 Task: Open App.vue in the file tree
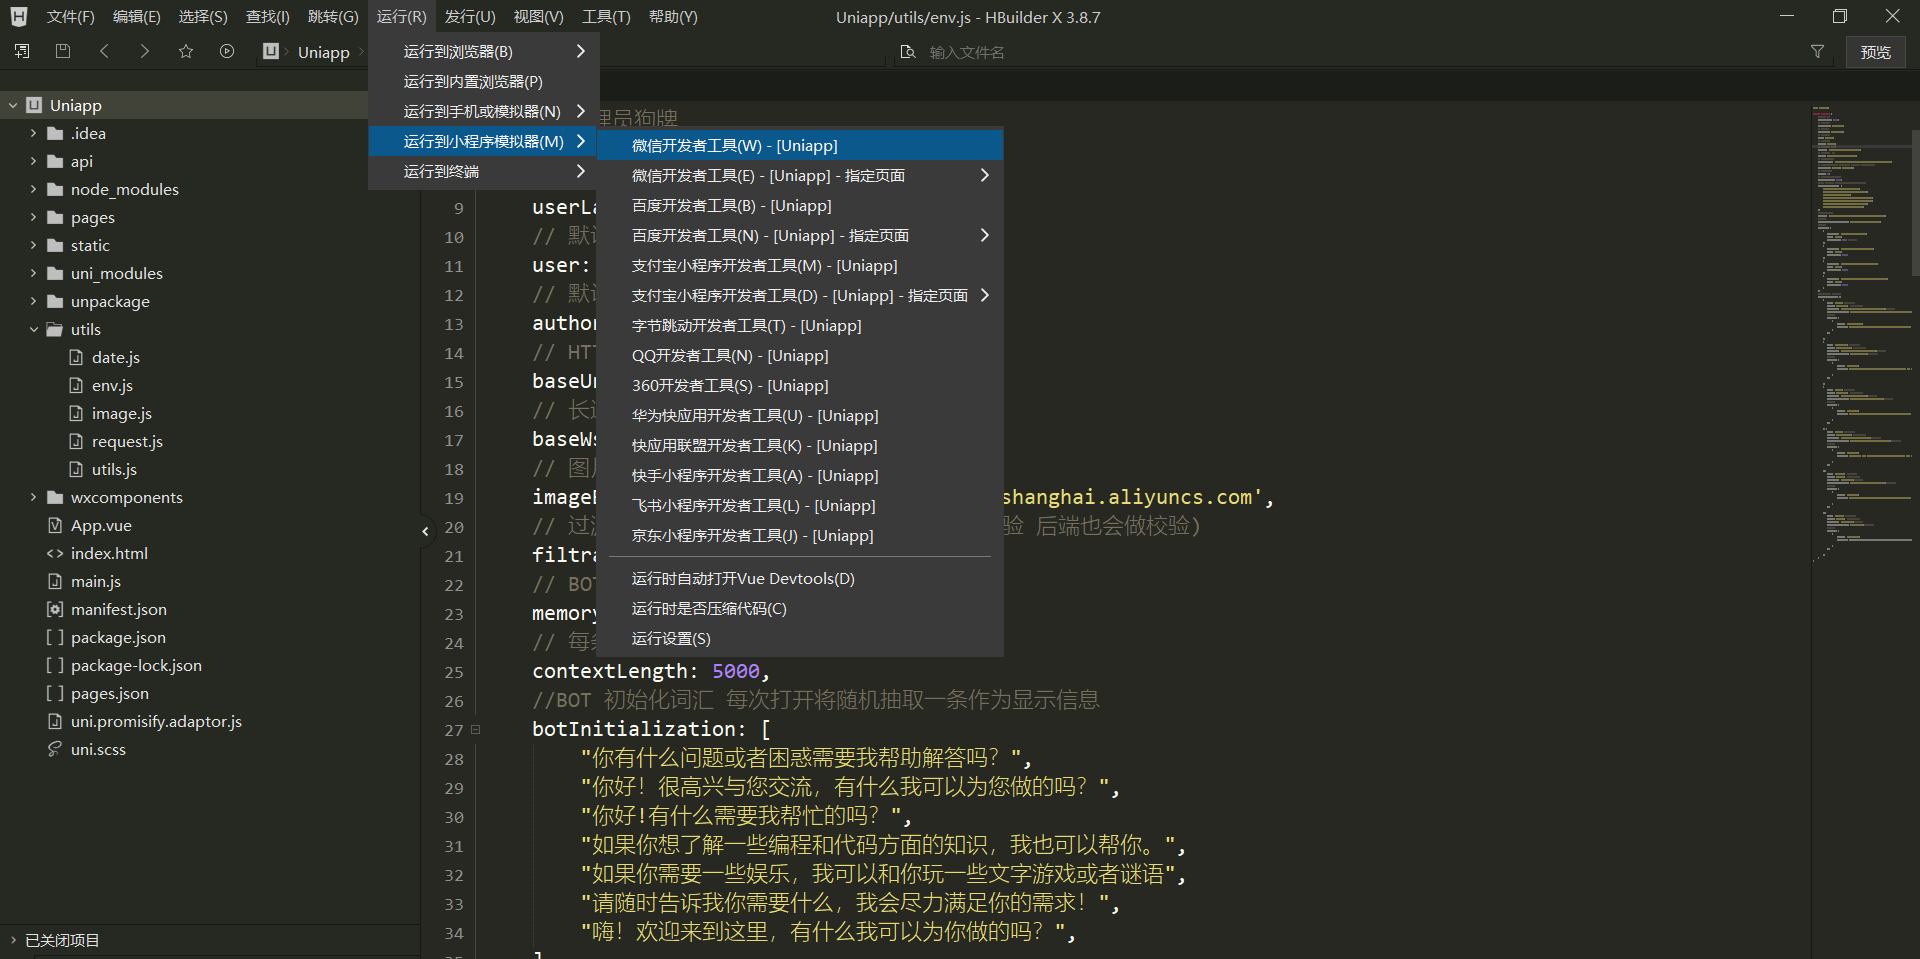tap(101, 525)
